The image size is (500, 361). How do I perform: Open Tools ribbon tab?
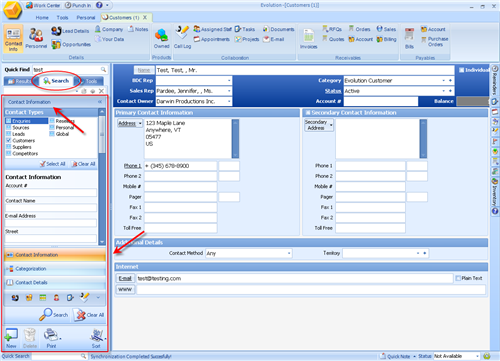tap(62, 18)
